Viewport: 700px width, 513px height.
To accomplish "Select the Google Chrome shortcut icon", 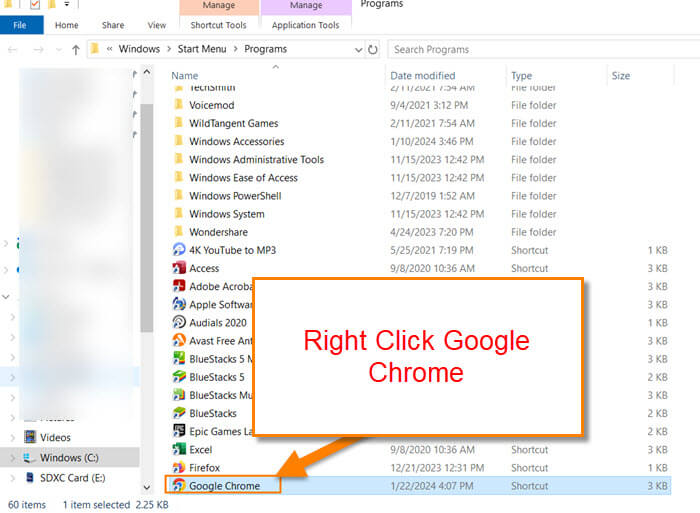I will click(x=179, y=485).
